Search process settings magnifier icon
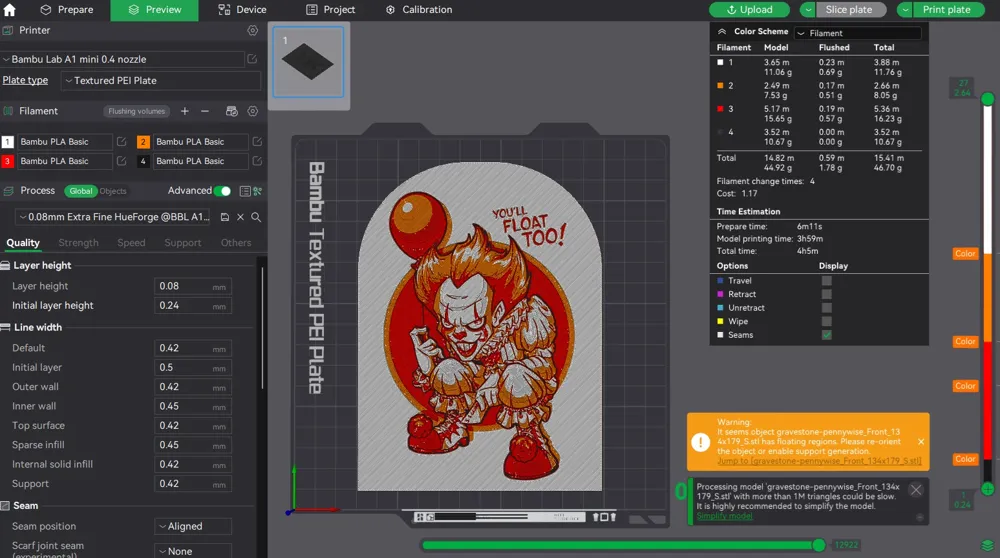 point(256,217)
